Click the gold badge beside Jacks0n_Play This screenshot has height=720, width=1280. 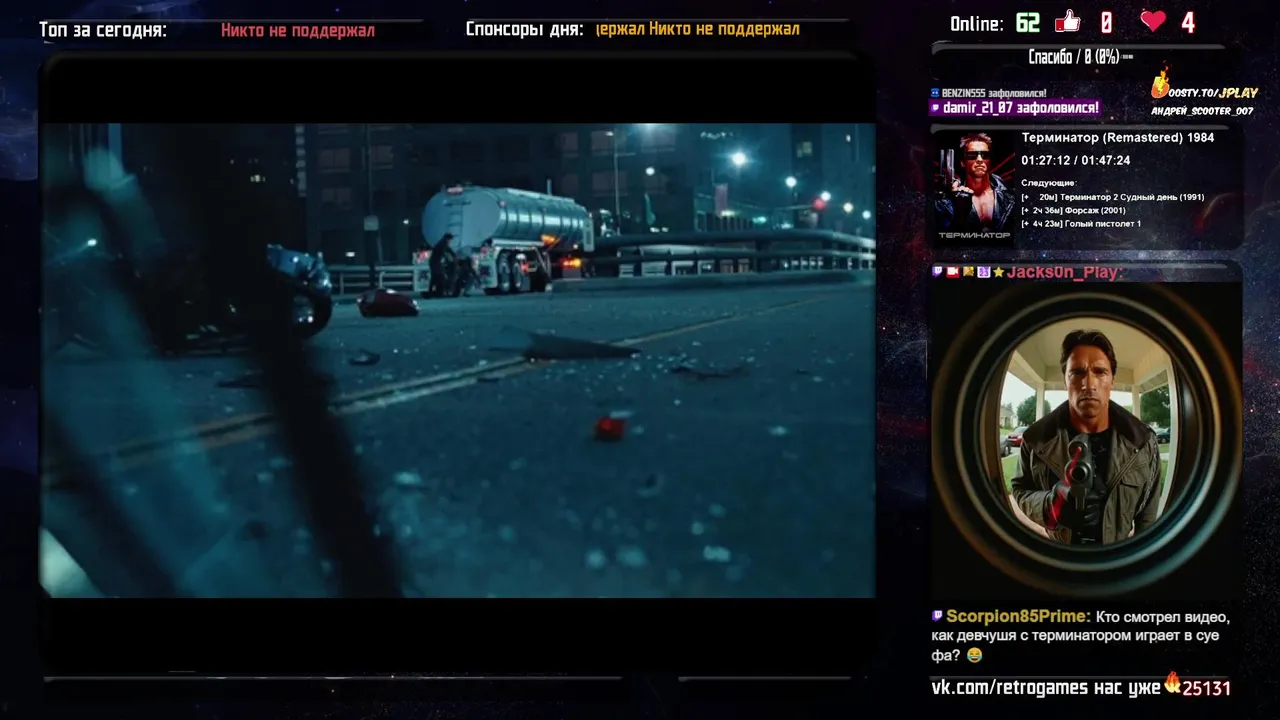[968, 272]
